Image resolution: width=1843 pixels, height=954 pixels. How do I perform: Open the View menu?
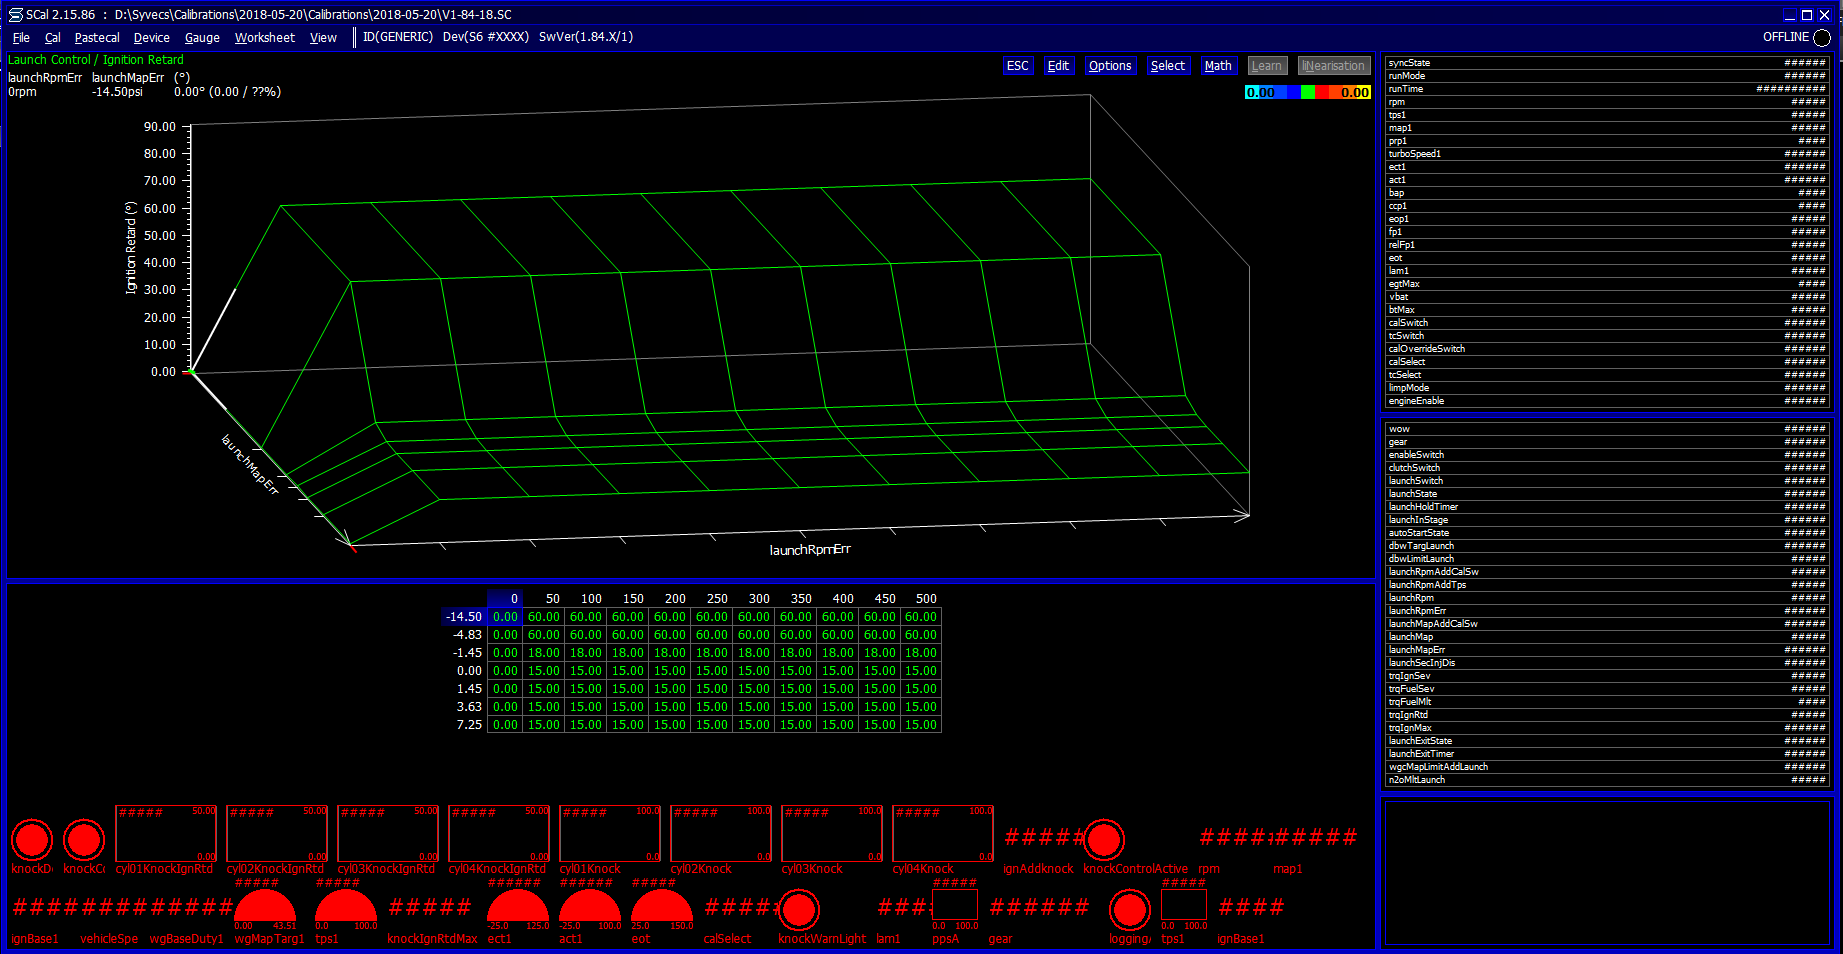point(322,37)
